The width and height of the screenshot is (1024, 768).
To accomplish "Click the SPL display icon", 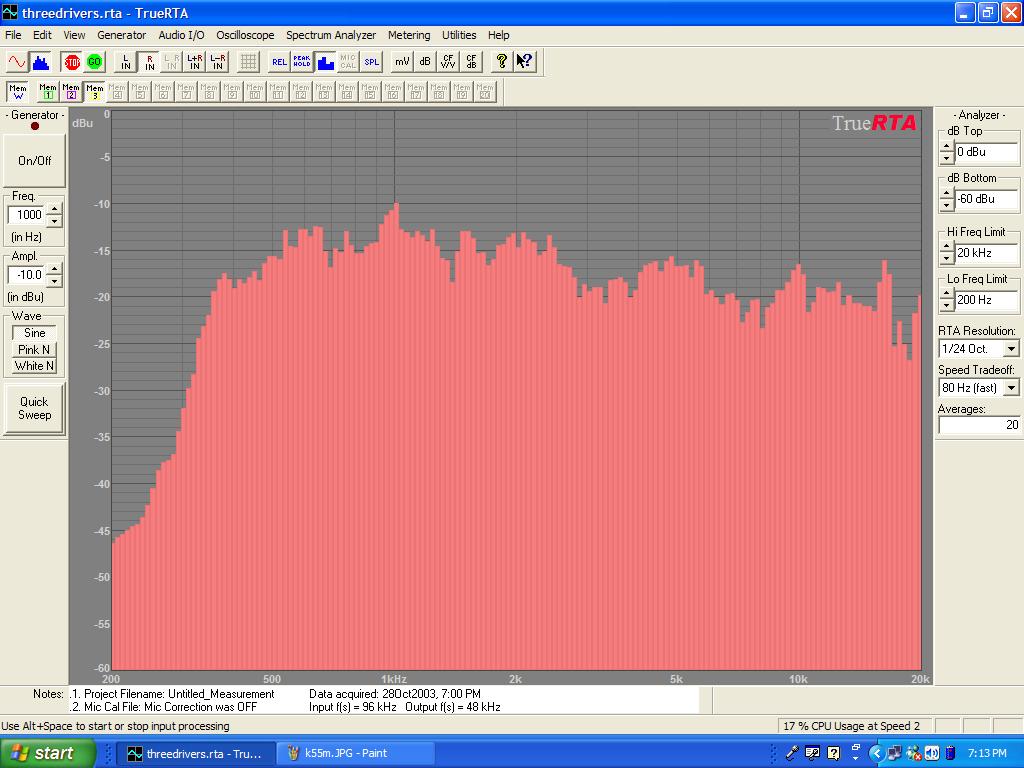I will [372, 62].
